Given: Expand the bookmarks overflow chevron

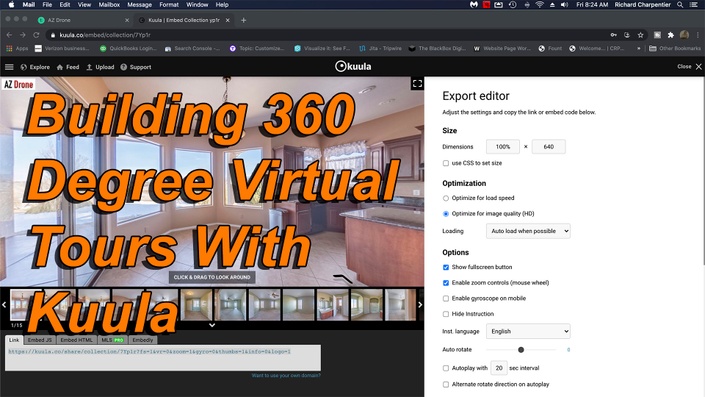Looking at the screenshot, I should (x=638, y=49).
